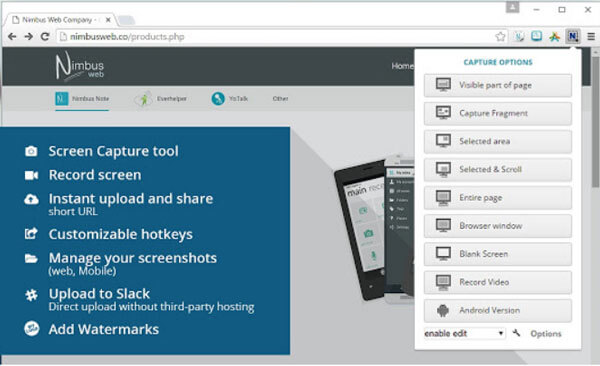Switch to the Everhelper product tab
600x366 pixels.
pyautogui.click(x=160, y=99)
